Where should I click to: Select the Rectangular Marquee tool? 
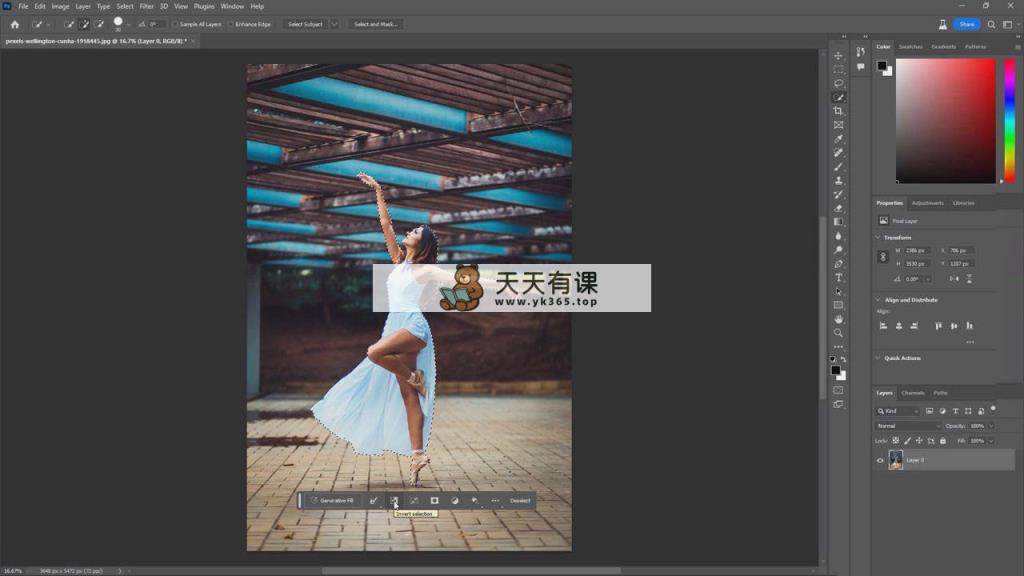pyautogui.click(x=839, y=69)
